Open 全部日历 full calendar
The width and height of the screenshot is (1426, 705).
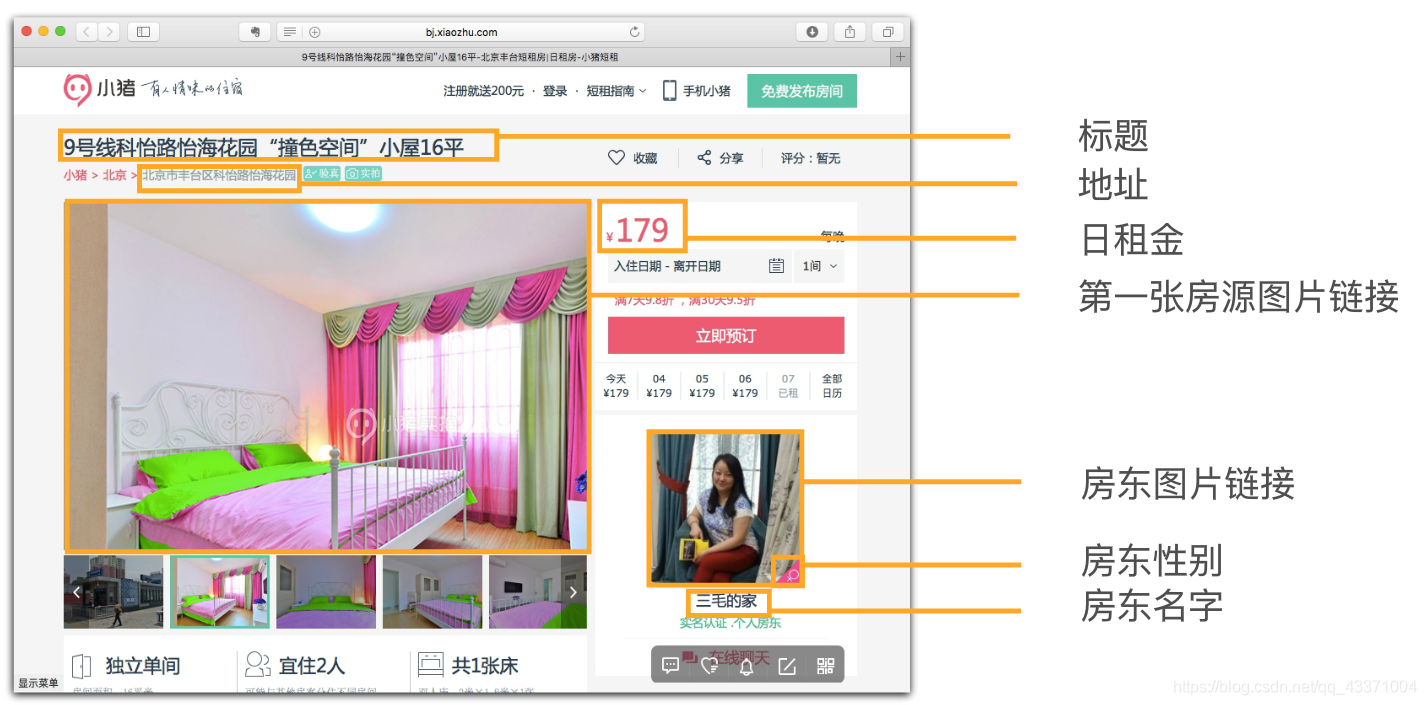pos(832,386)
